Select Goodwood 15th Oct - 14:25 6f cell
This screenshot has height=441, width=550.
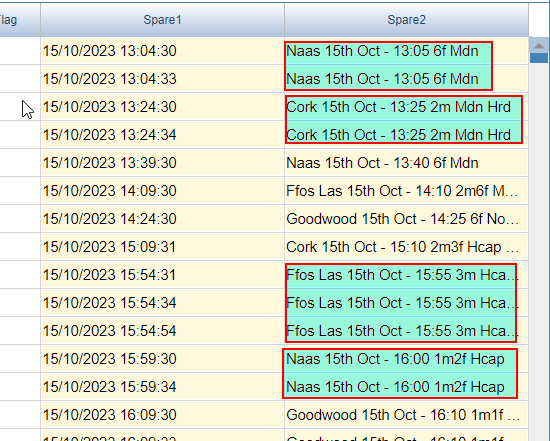406,219
